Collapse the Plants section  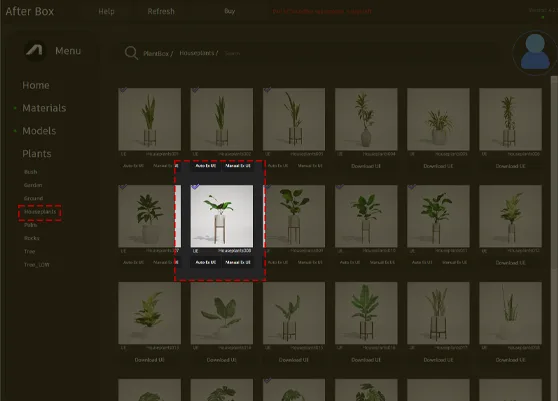(x=37, y=154)
